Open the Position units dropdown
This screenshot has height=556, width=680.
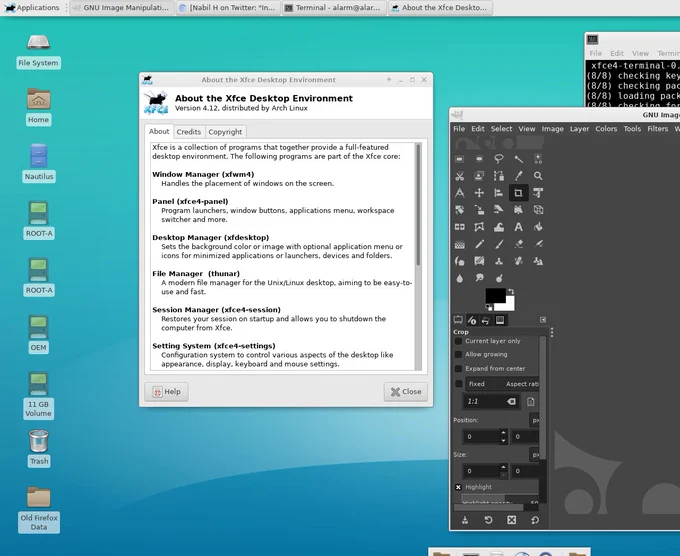535,420
